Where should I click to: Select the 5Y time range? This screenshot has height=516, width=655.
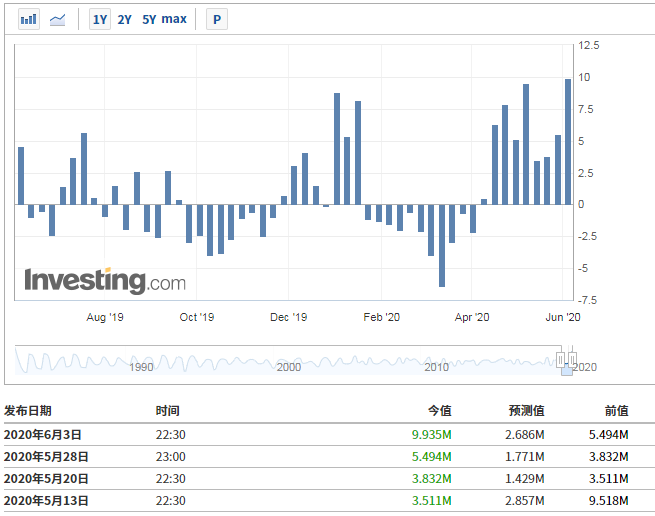coord(149,19)
